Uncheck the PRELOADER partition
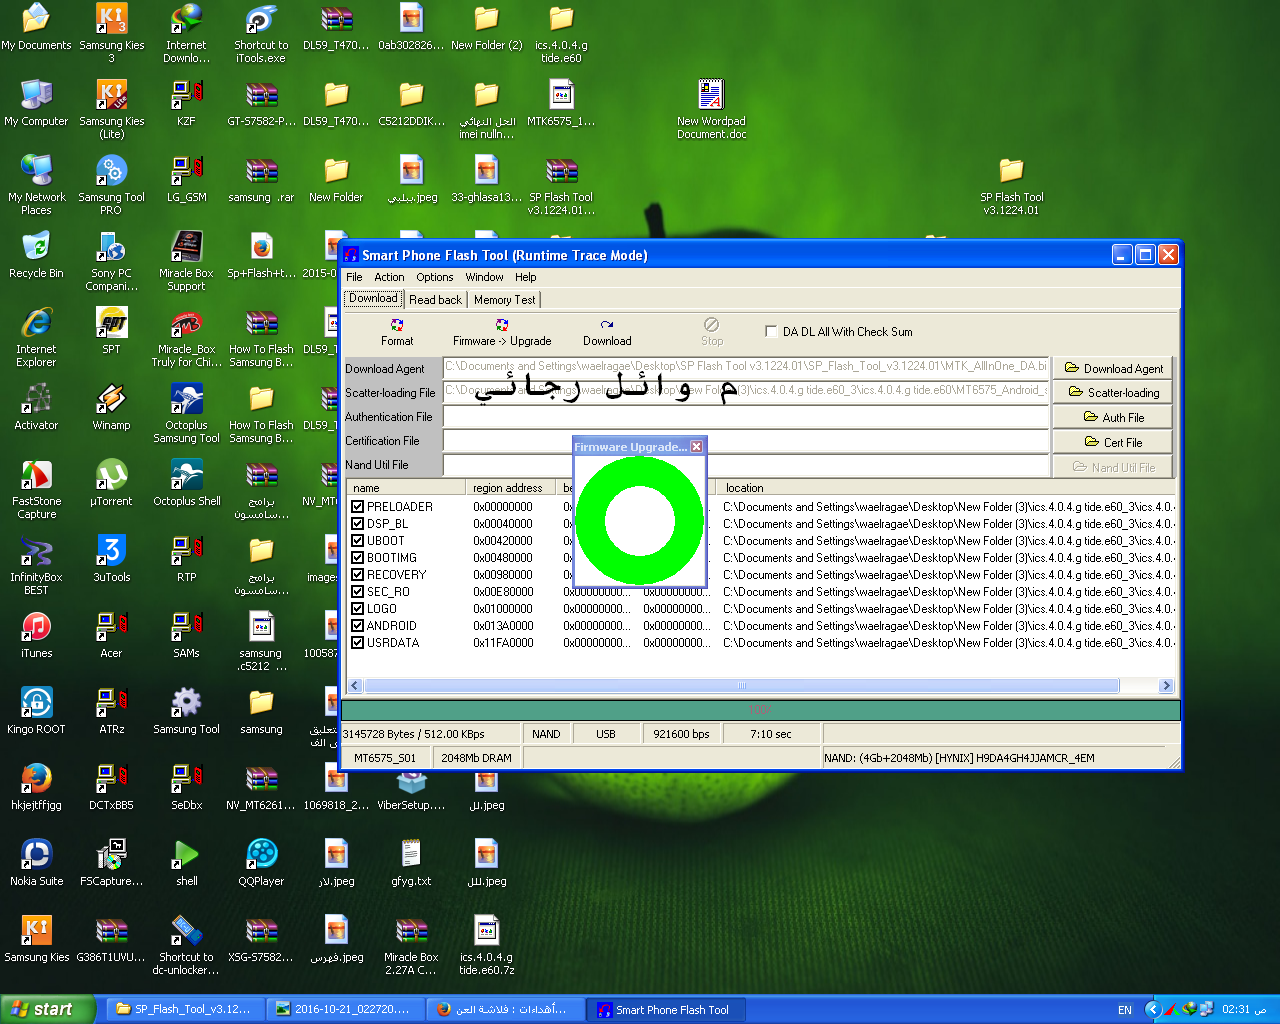 coord(357,507)
